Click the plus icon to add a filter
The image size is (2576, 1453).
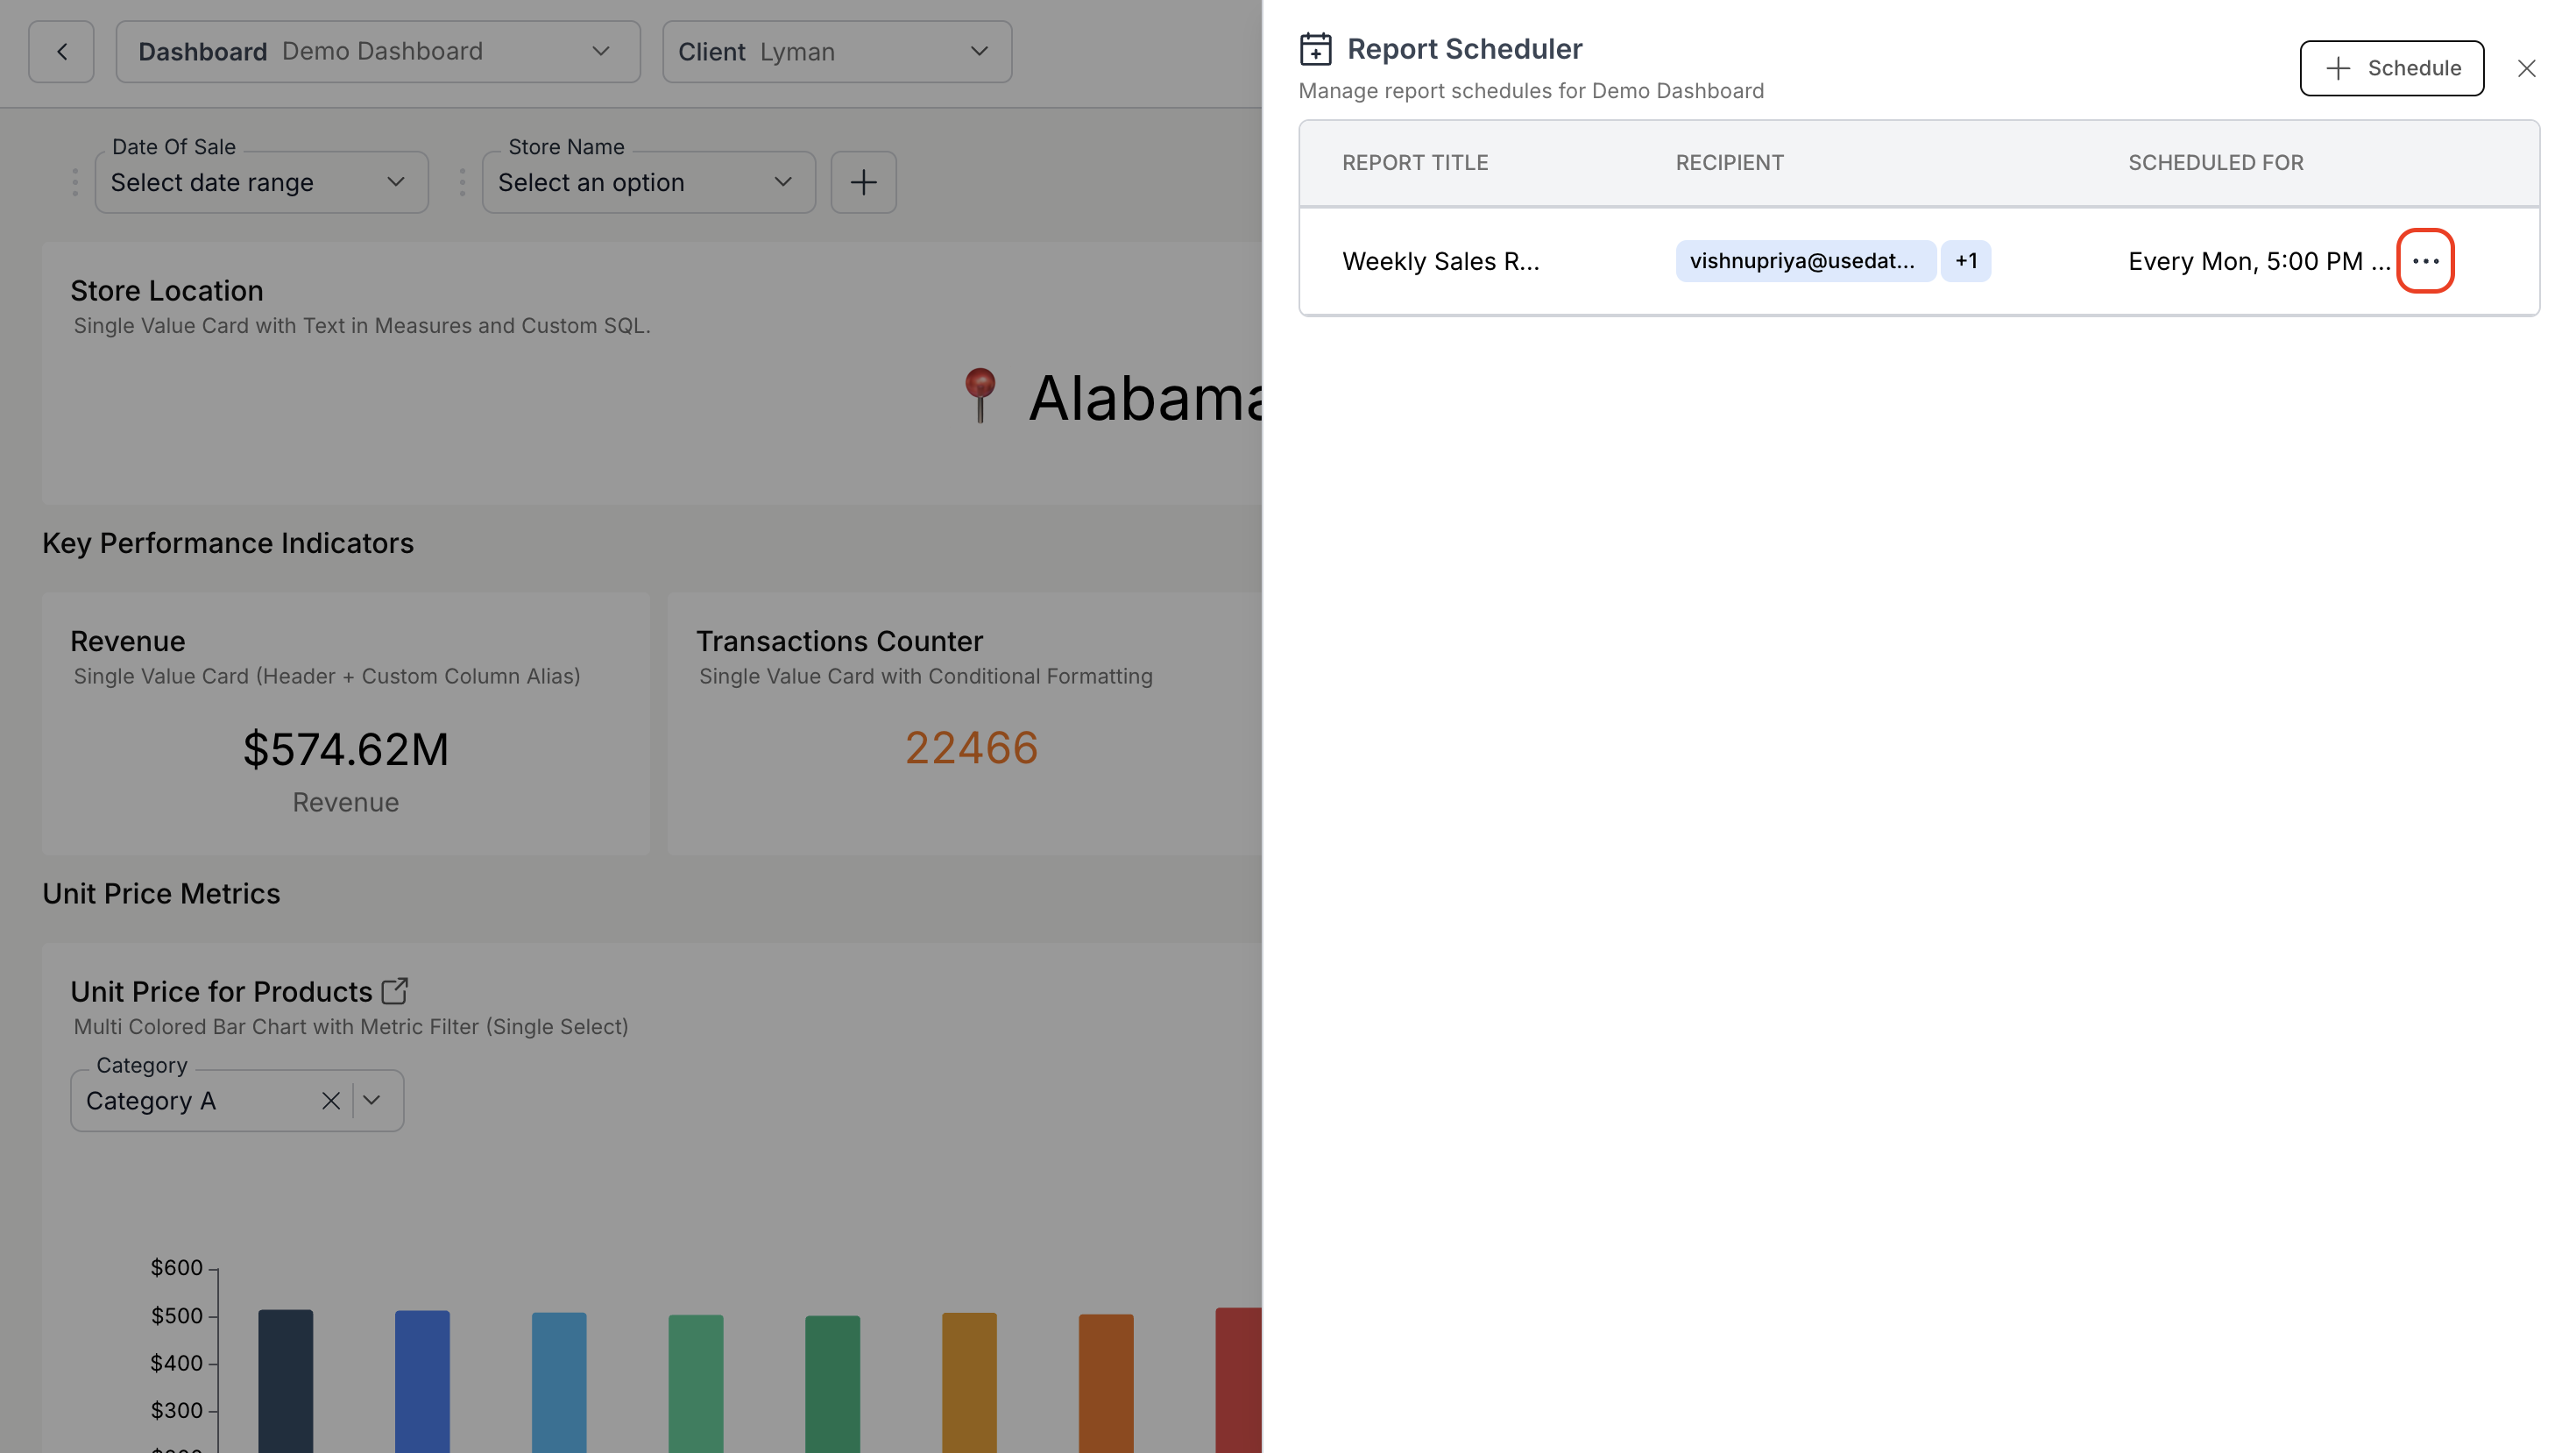tap(863, 182)
